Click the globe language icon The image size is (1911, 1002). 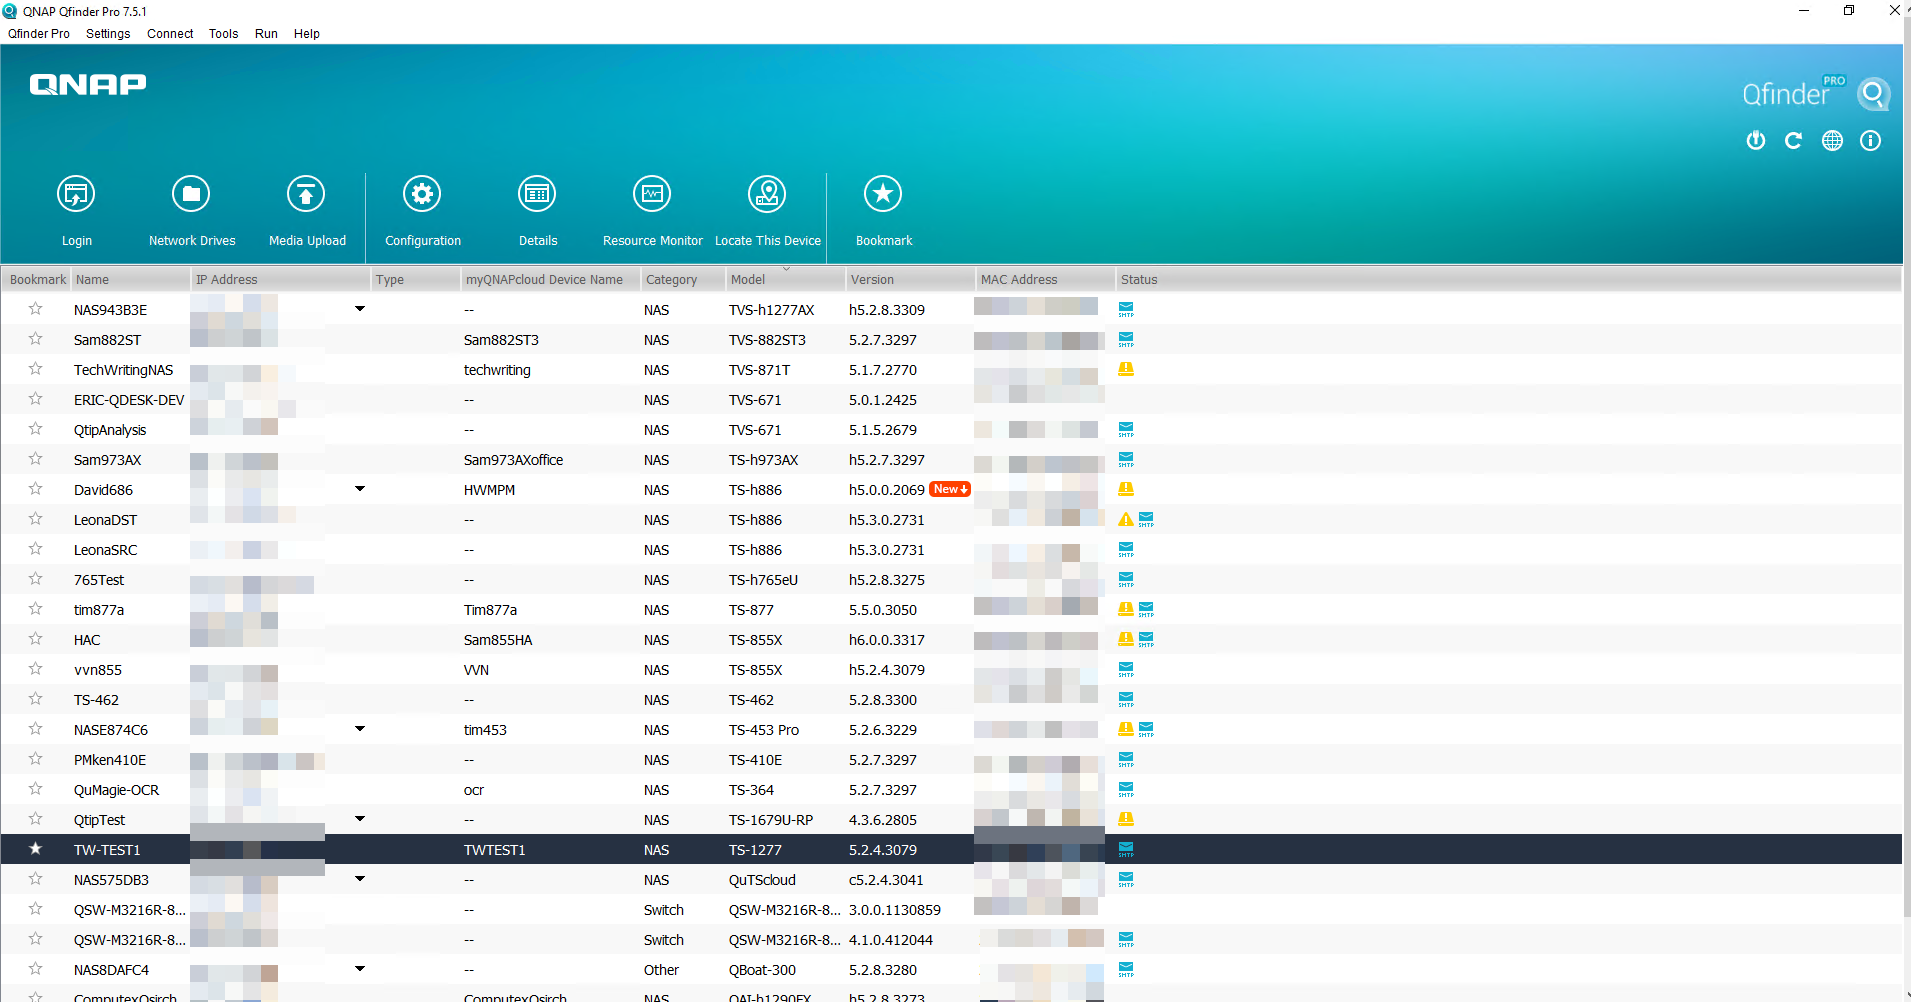point(1832,141)
